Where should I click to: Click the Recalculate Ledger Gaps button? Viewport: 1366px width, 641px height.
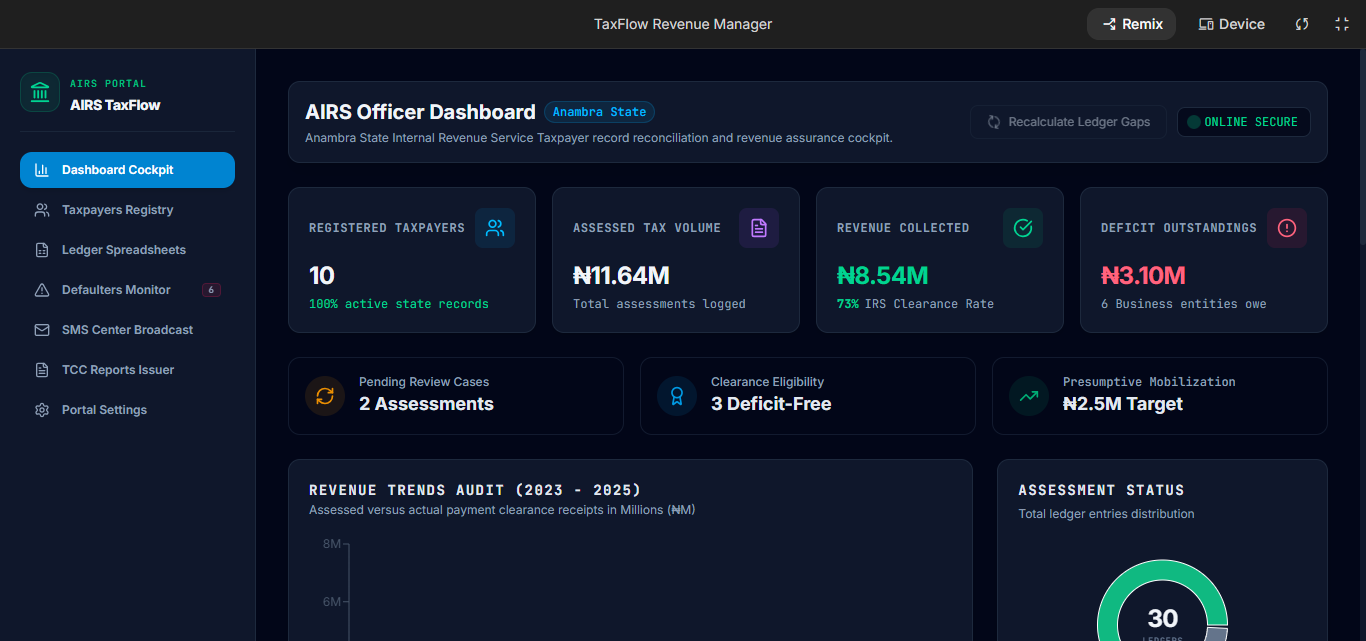click(x=1068, y=122)
